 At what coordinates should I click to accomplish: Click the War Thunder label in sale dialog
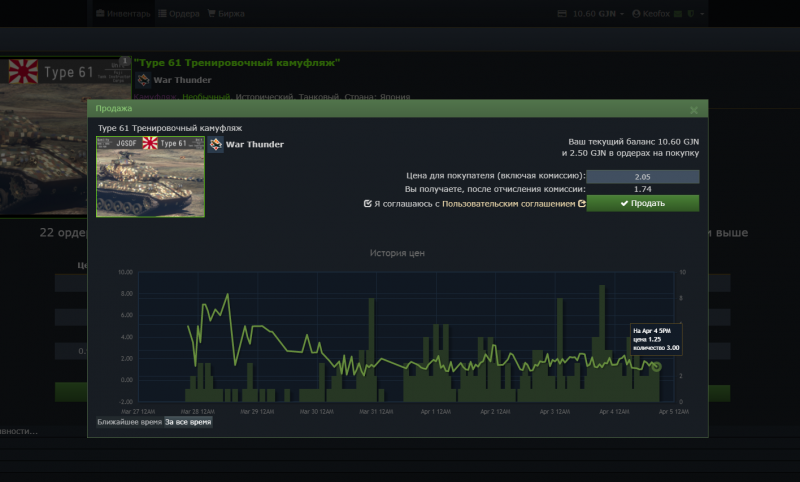pyautogui.click(x=255, y=144)
